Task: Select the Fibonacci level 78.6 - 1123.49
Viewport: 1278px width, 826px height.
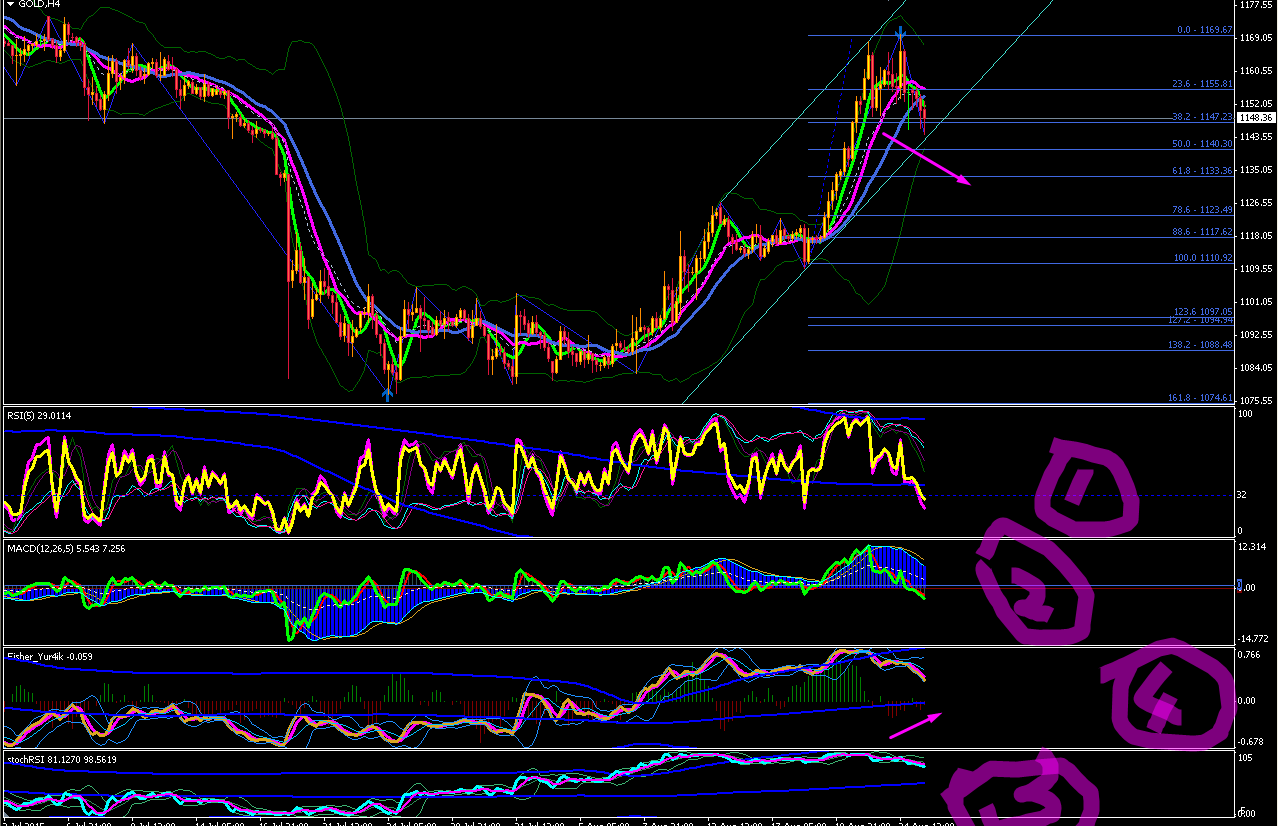Action: (1204, 209)
